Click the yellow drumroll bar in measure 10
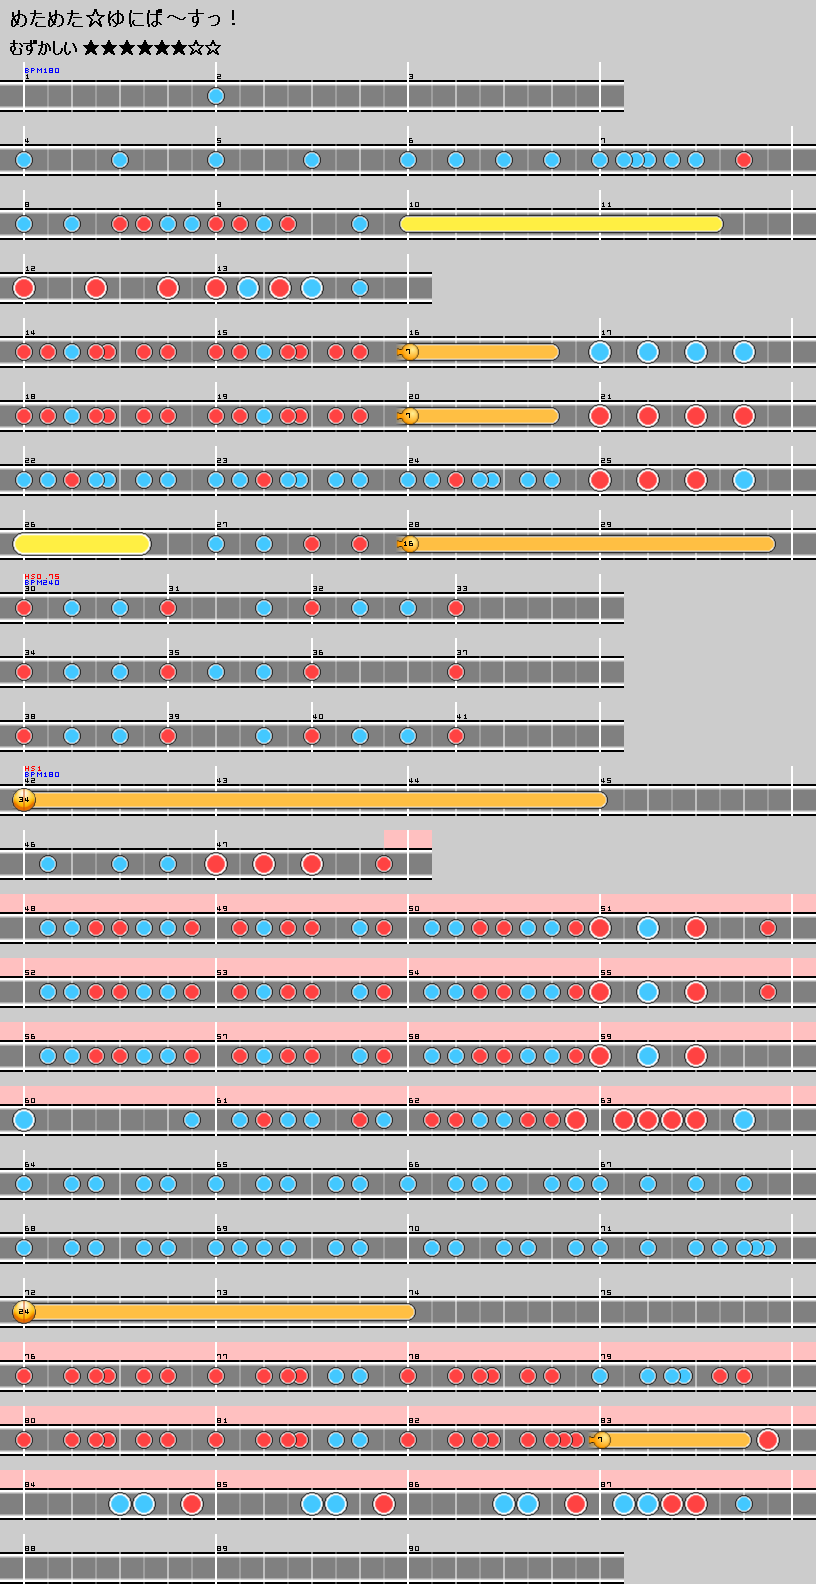Image resolution: width=816 pixels, height=1584 pixels. 561,224
